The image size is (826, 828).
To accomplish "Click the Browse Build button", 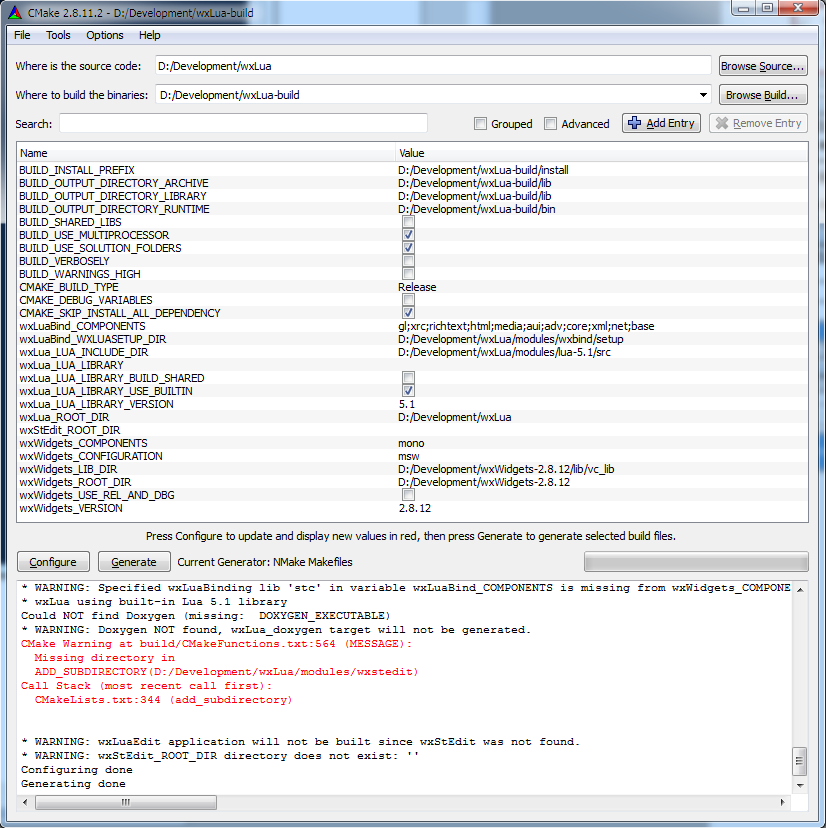I will click(763, 95).
